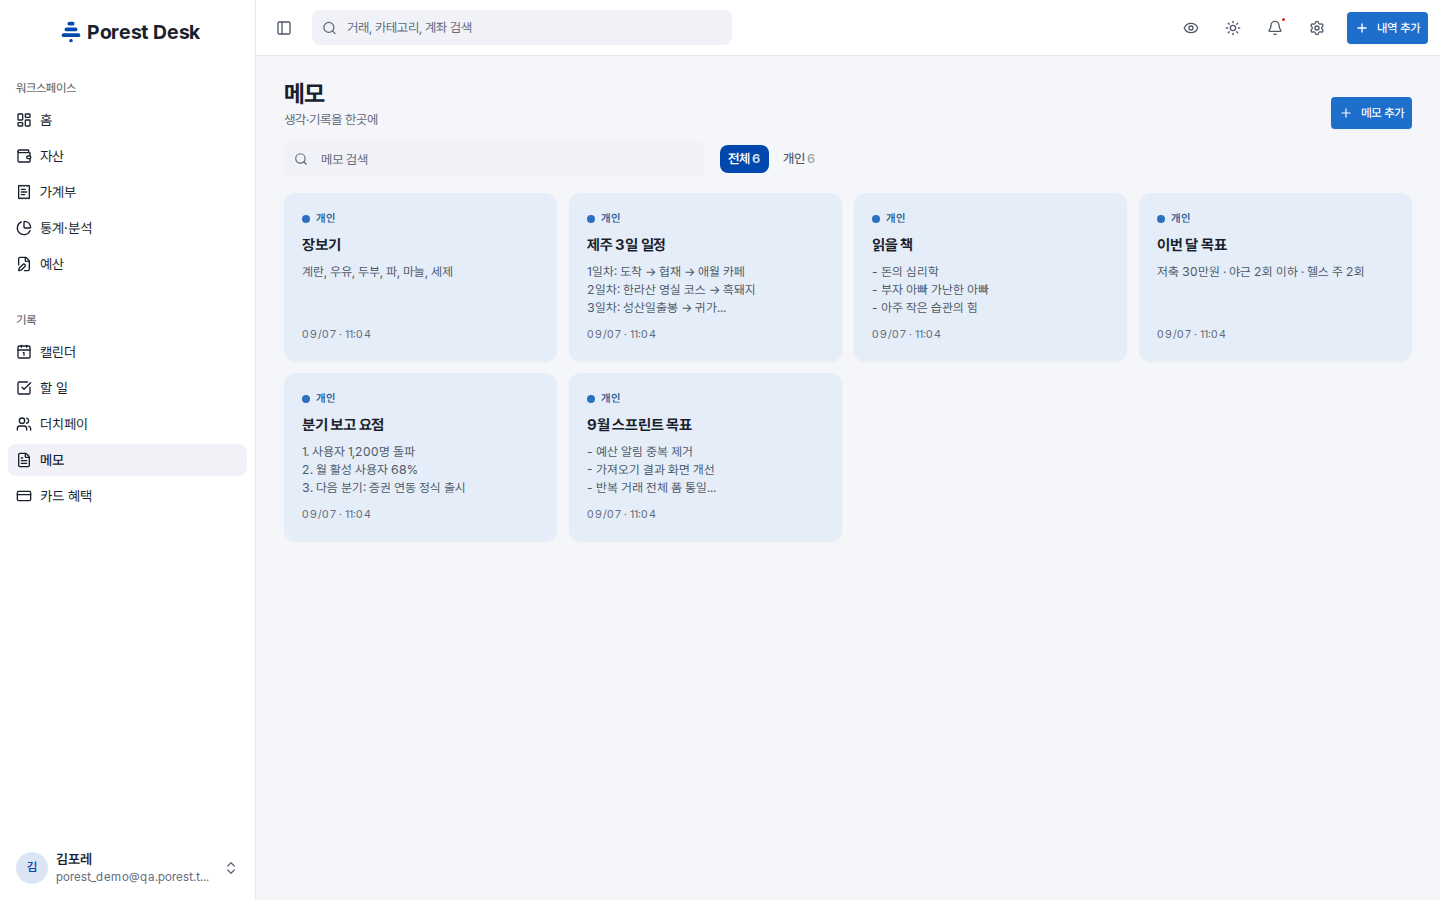Select the 개인 6 filter tab
Viewport: 1440px width, 900px height.
pyautogui.click(x=798, y=159)
